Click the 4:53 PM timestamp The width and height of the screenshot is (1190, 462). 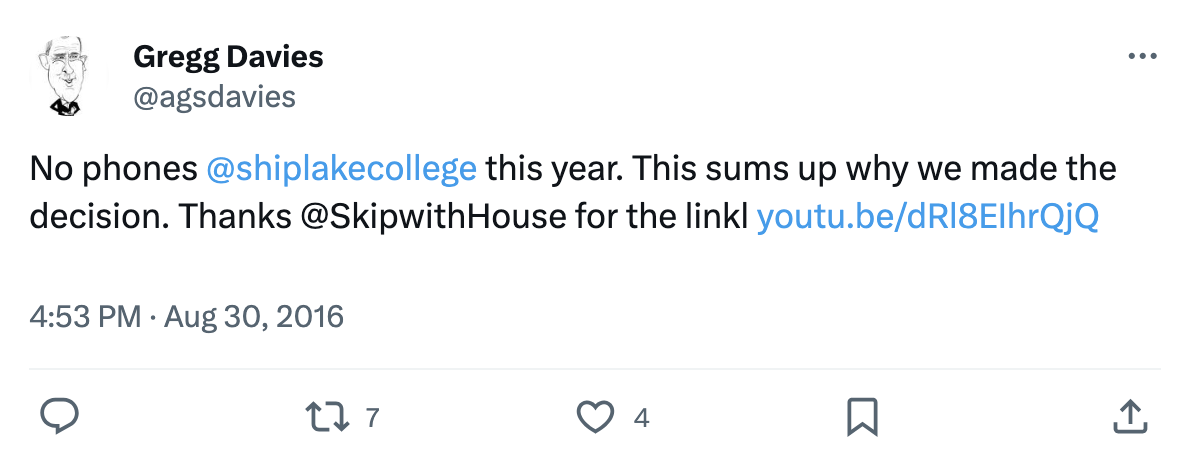point(85,317)
